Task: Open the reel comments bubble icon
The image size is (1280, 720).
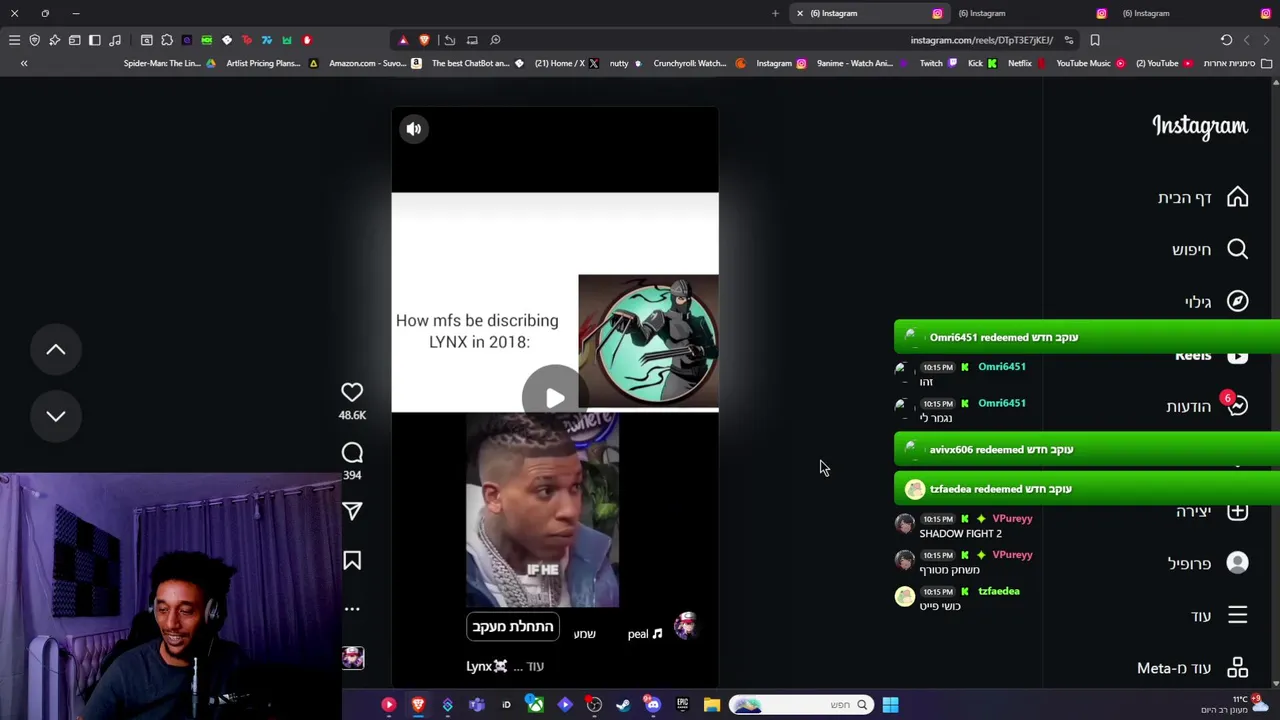Action: click(352, 453)
